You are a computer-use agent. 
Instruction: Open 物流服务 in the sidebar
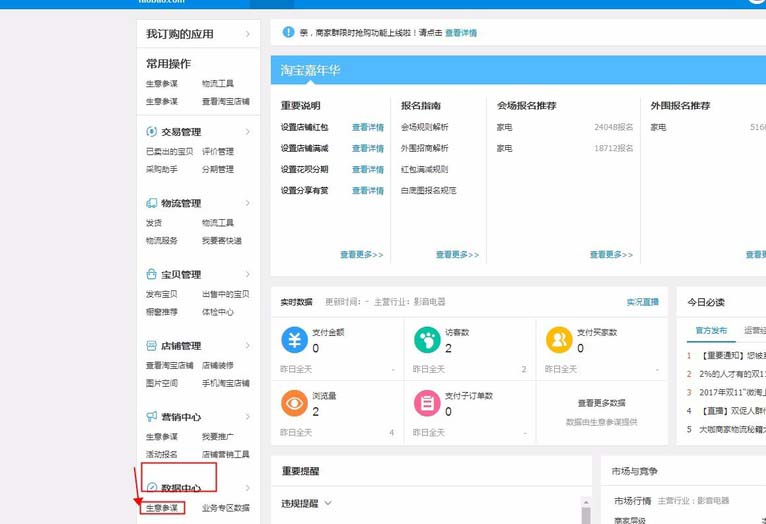(x=162, y=241)
